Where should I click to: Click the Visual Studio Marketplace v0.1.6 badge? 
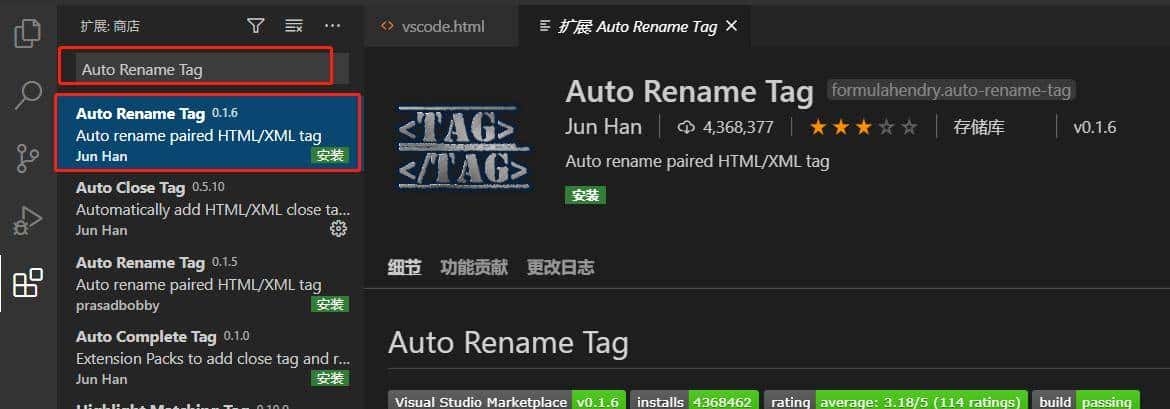[x=507, y=402]
